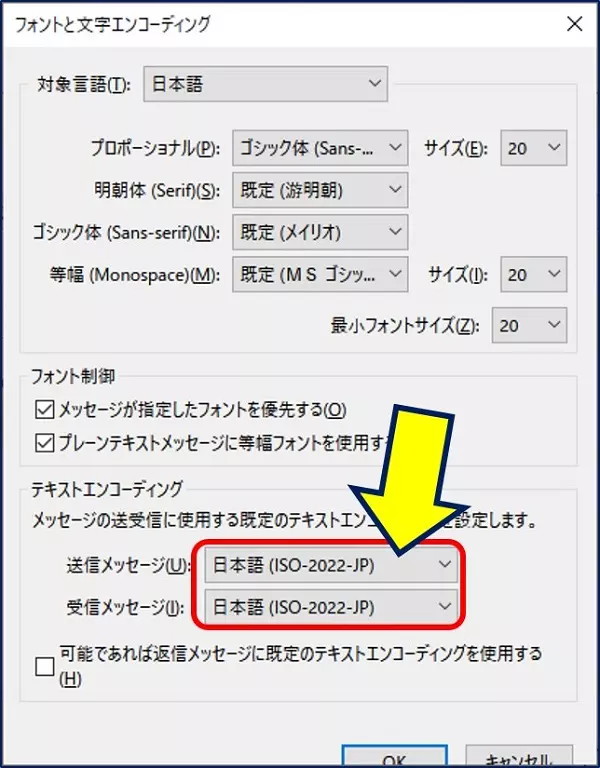Open the 等幅 サイズ(I) dropdown
The image size is (600, 768).
[533, 274]
